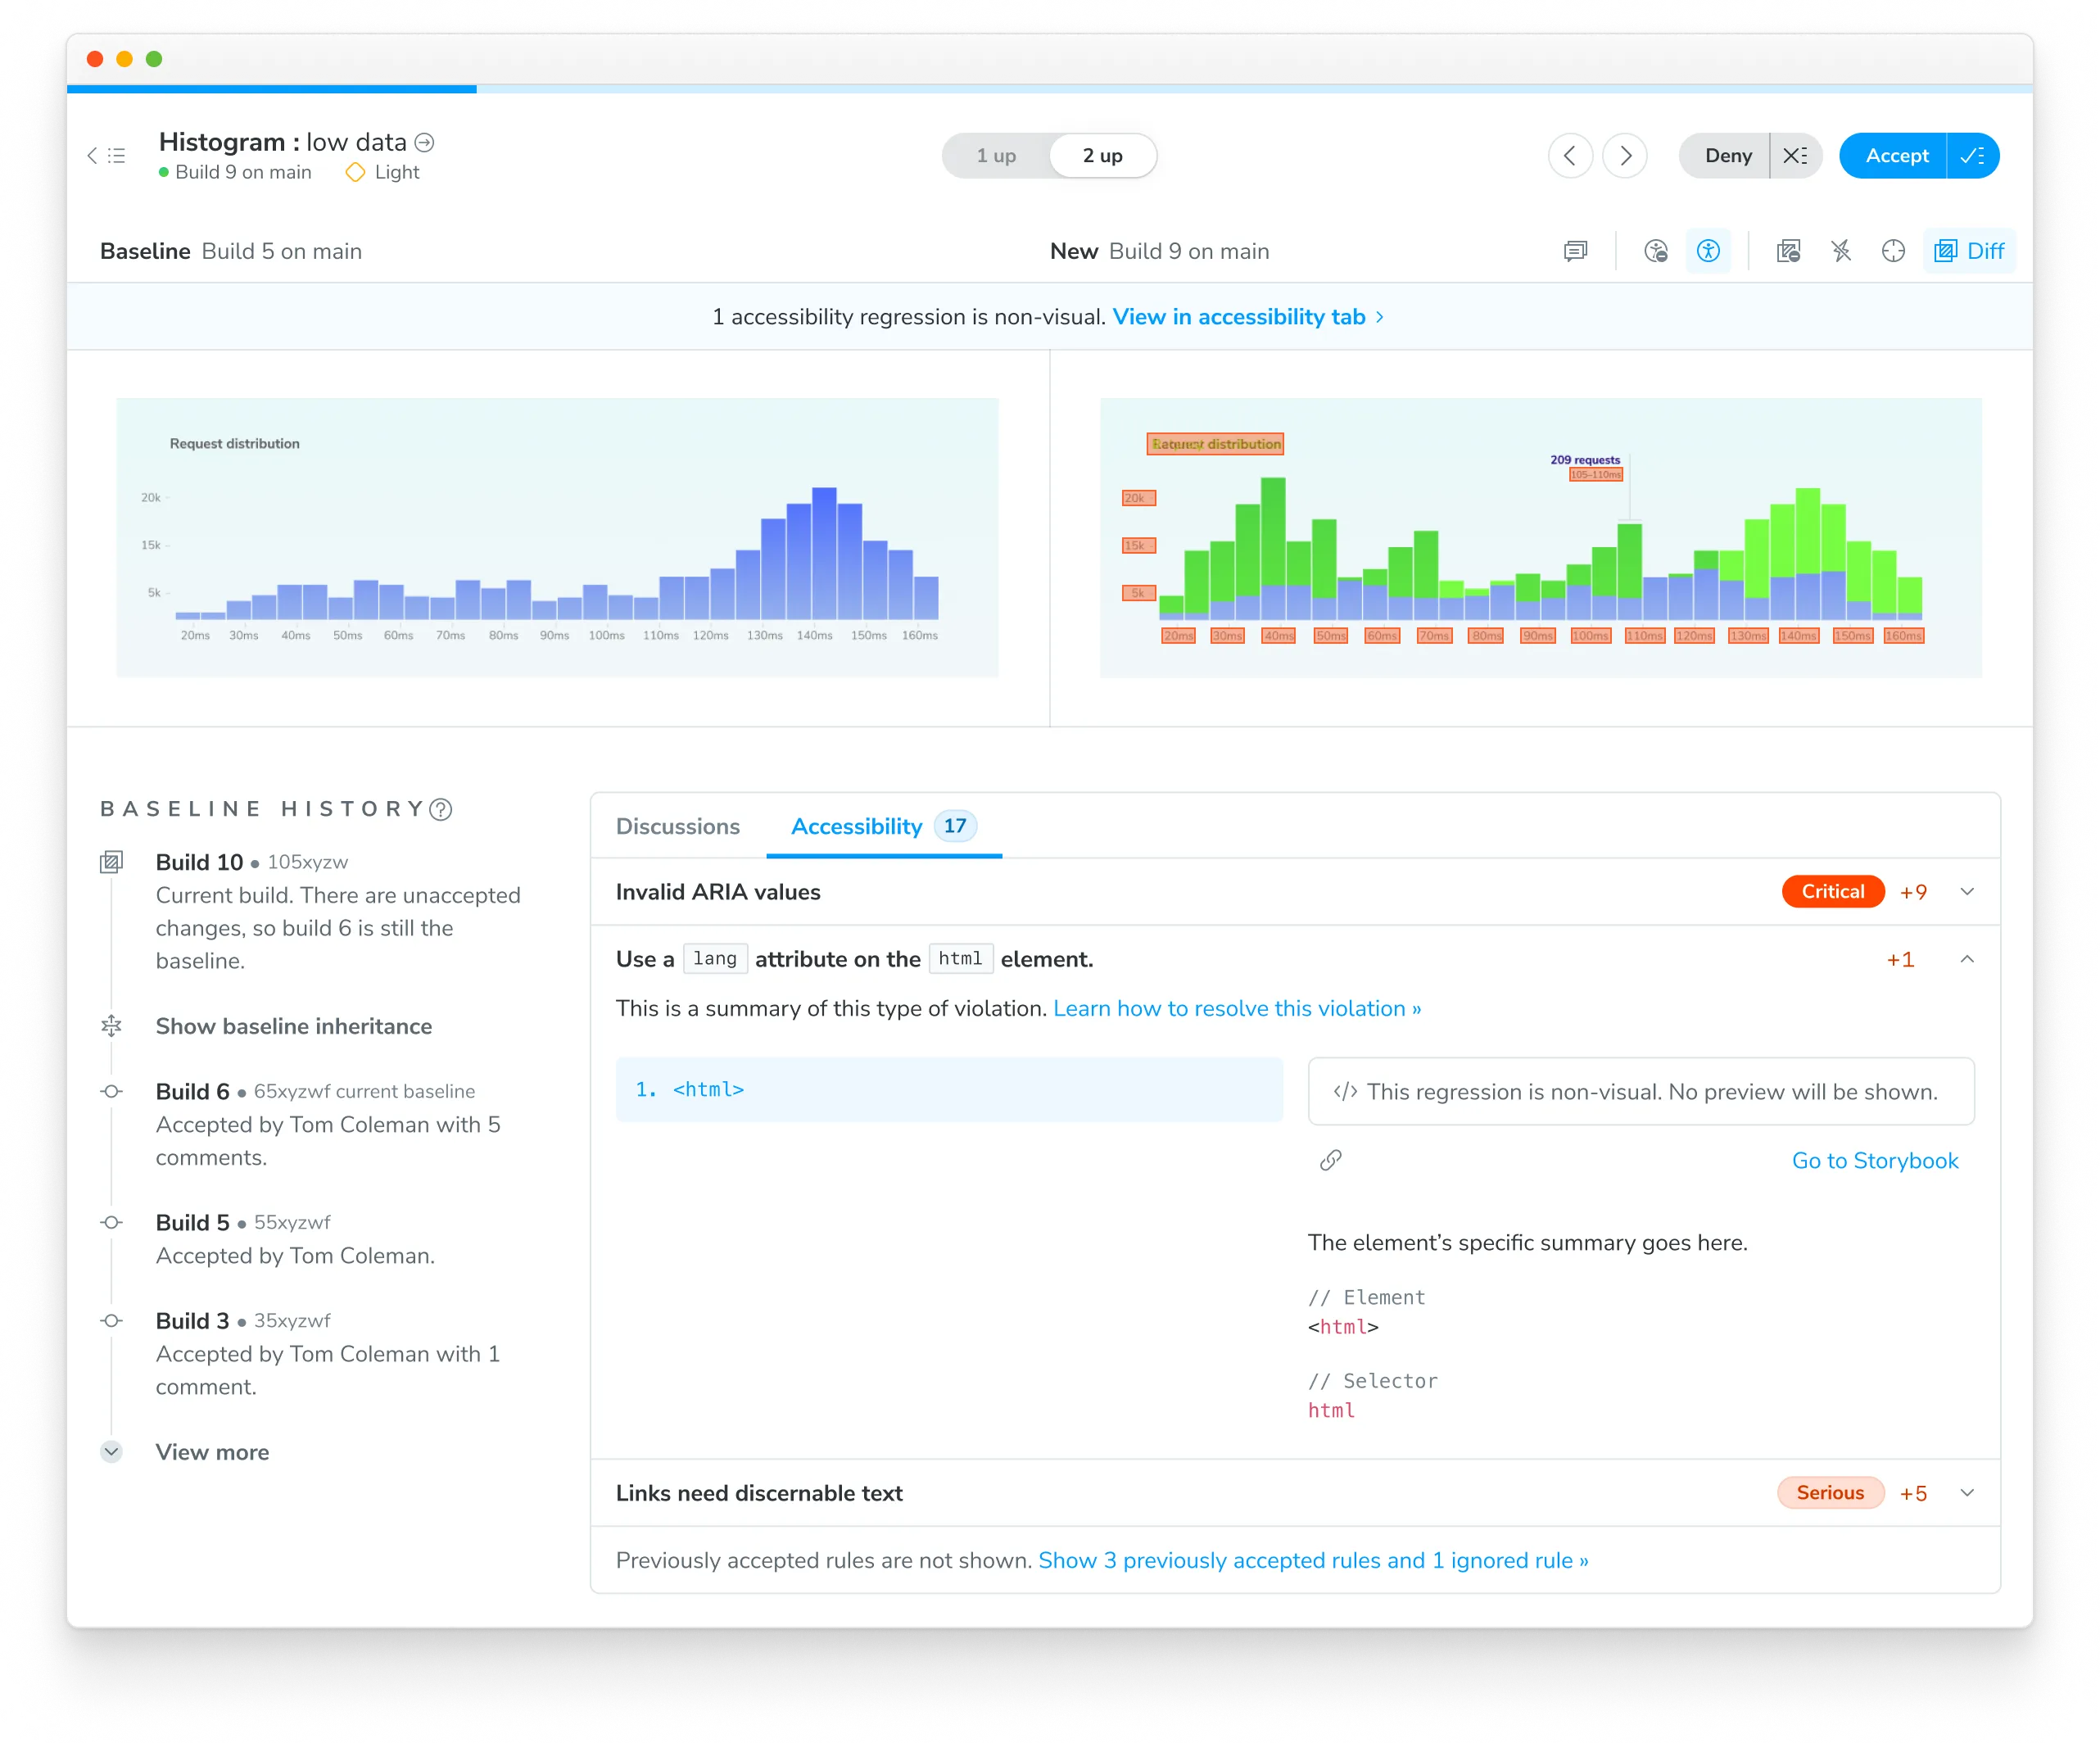Toggle the Diff overlay button
The image size is (2100, 1743).
point(1968,251)
